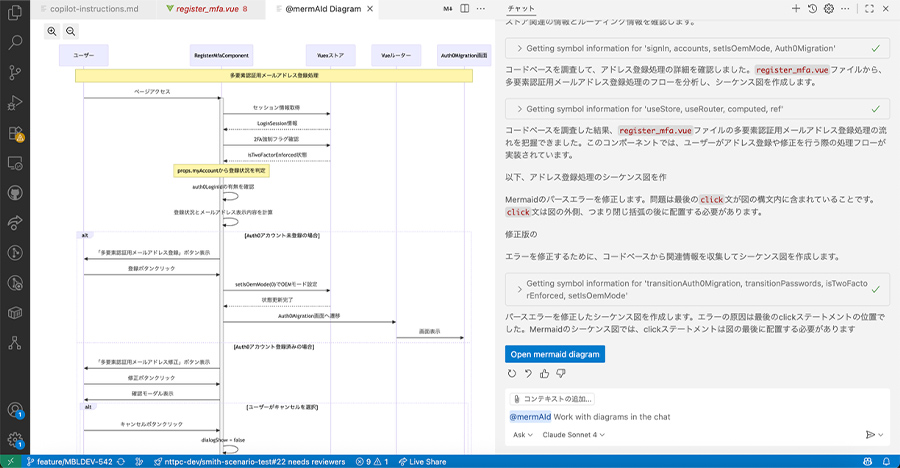Open the Manage gear in activity bar
The height and width of the screenshot is (468, 900).
point(15,440)
